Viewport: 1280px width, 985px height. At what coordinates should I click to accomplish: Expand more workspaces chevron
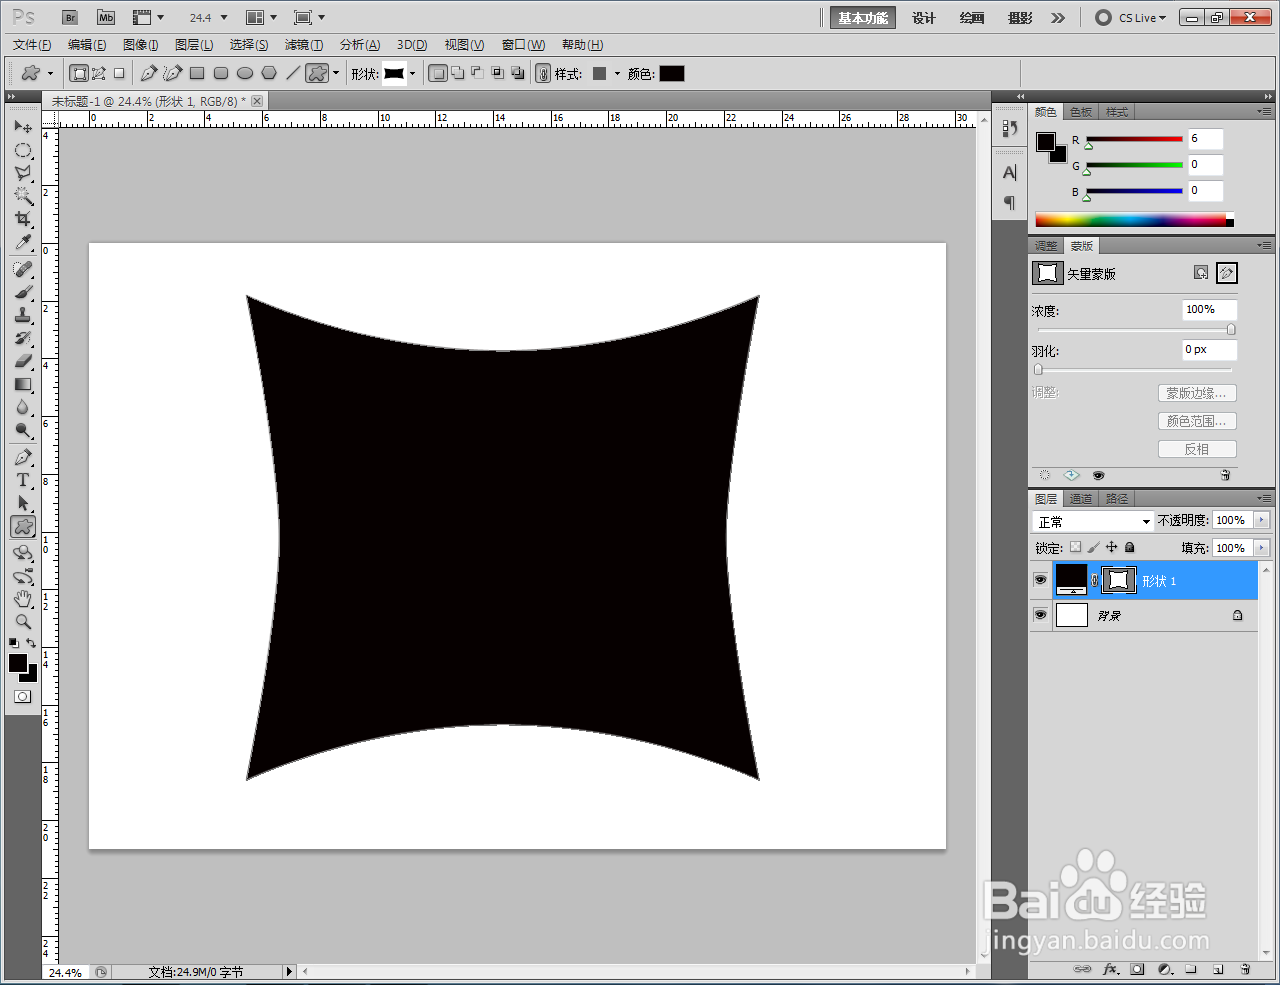[x=1058, y=18]
